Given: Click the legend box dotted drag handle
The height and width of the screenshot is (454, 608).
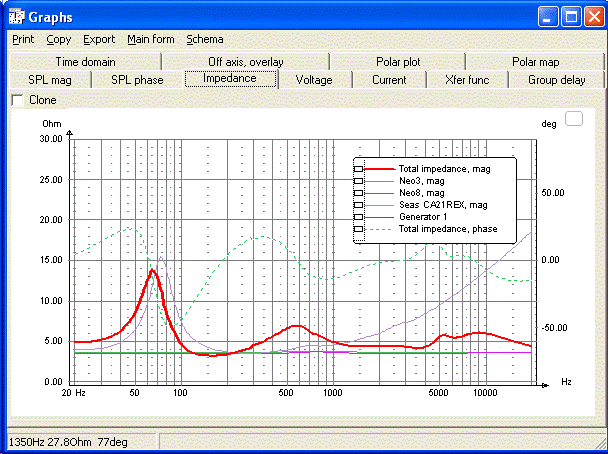Looking at the screenshot, I should pos(359,200).
